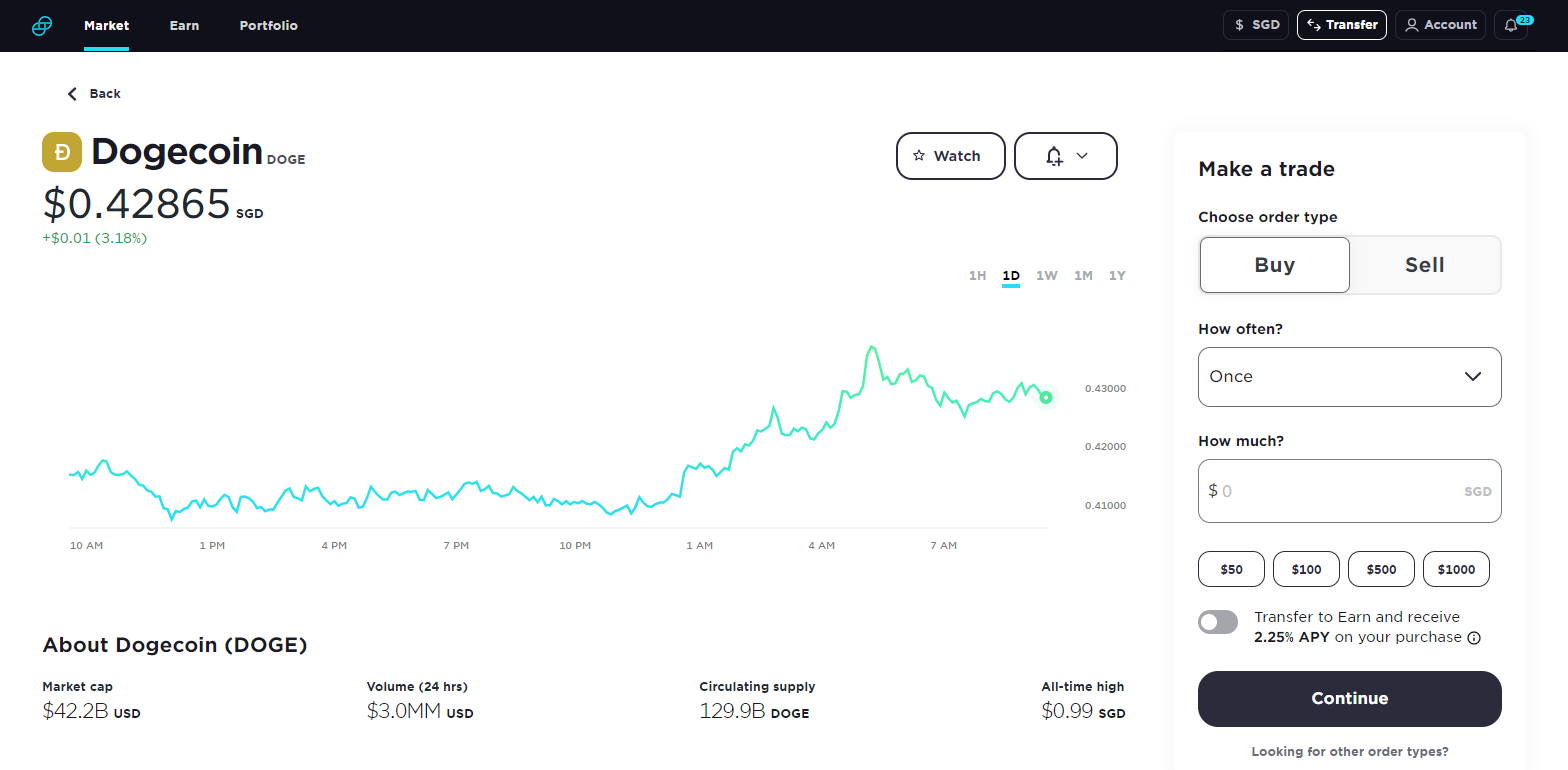Enable the Transfer to Earn toggle
Screen dimensions: 1568x770
1218,622
